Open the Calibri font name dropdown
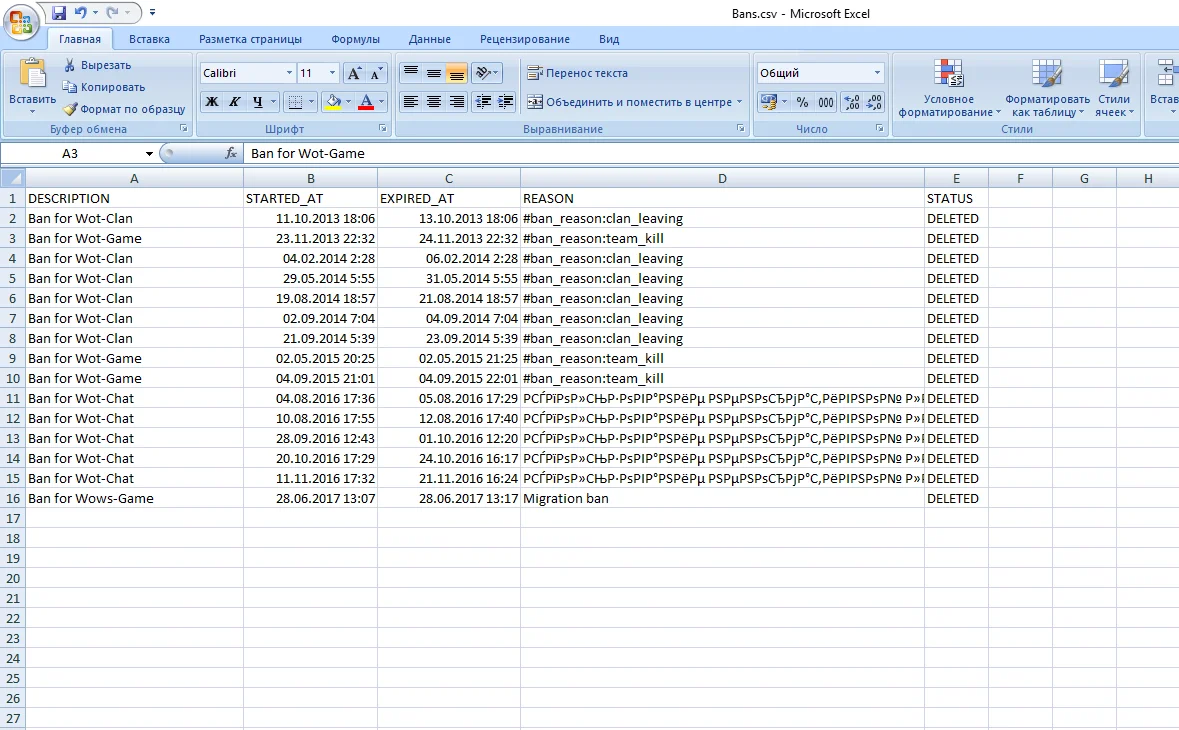This screenshot has width=1179, height=730. coord(289,73)
